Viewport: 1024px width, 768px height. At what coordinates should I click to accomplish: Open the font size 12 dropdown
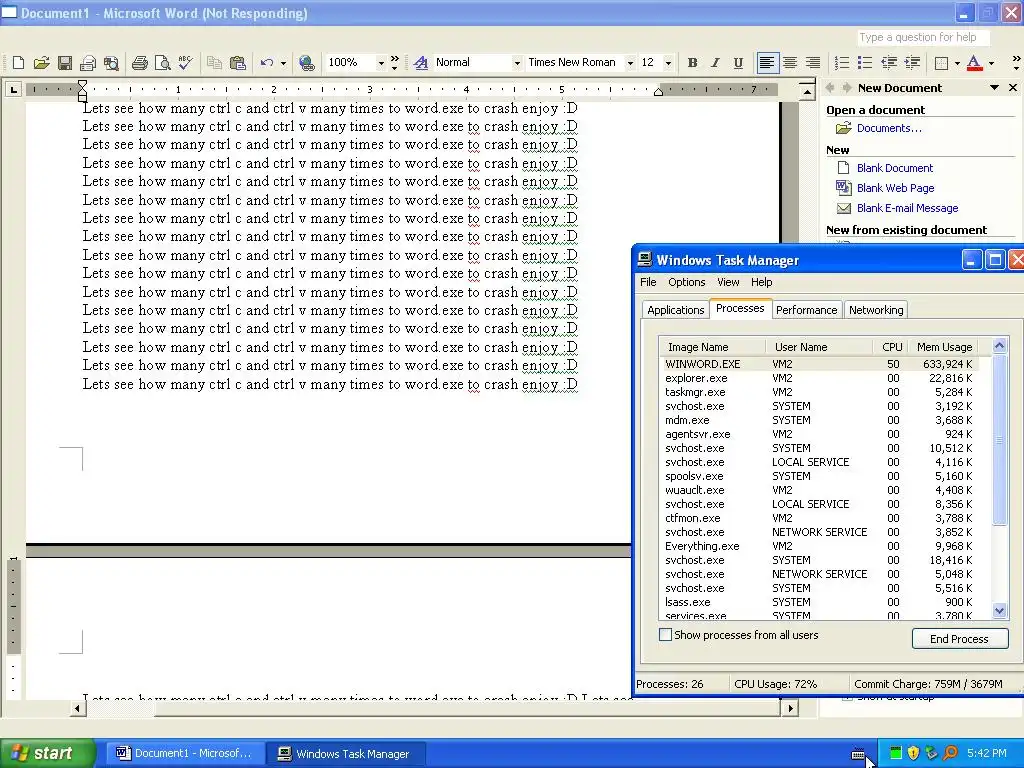(668, 63)
